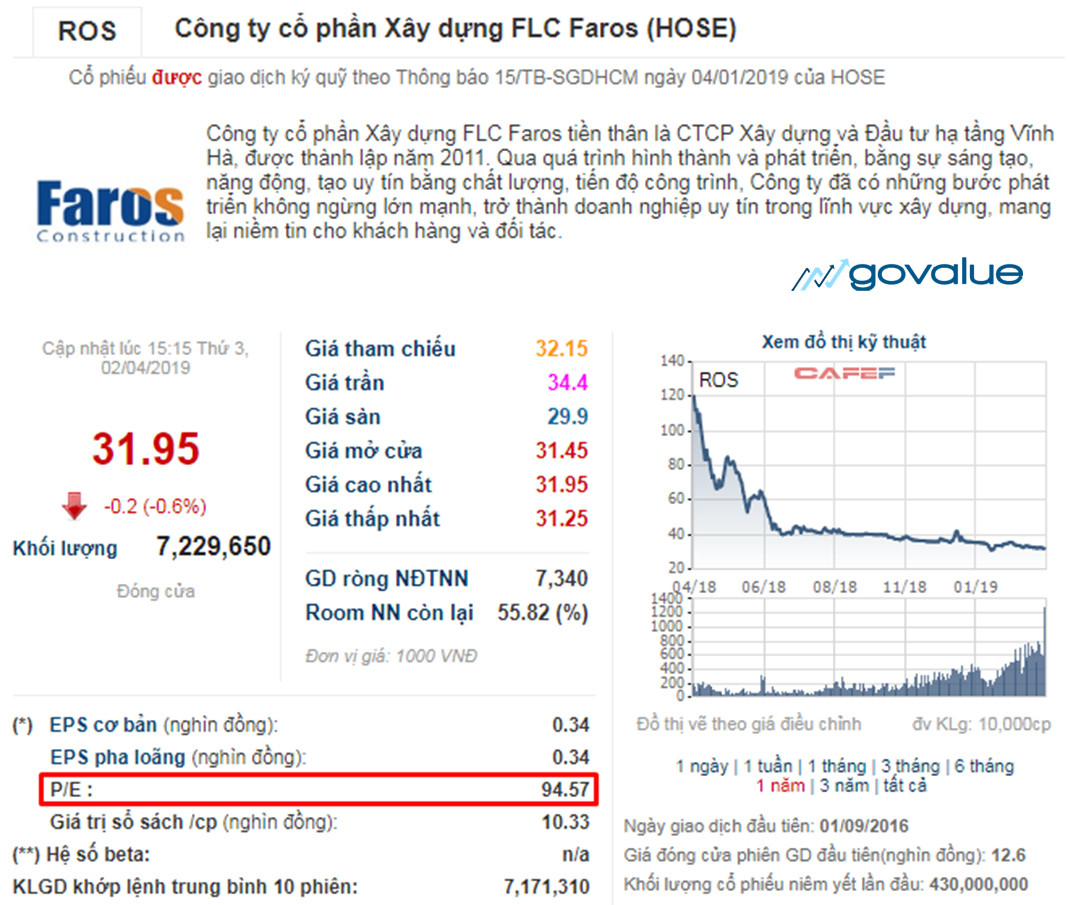Click the initial listed shares 430,000,000
Screen dimensions: 1068x905
pyautogui.click(x=979, y=885)
